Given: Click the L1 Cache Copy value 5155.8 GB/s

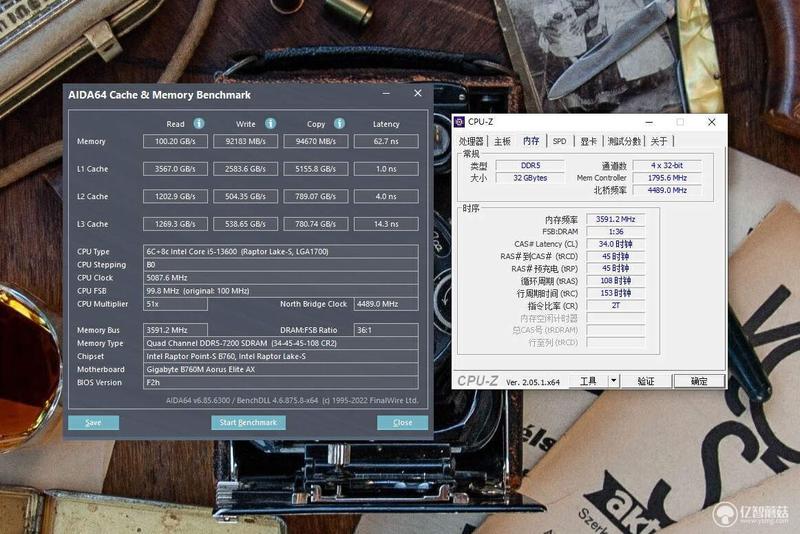Looking at the screenshot, I should (316, 169).
